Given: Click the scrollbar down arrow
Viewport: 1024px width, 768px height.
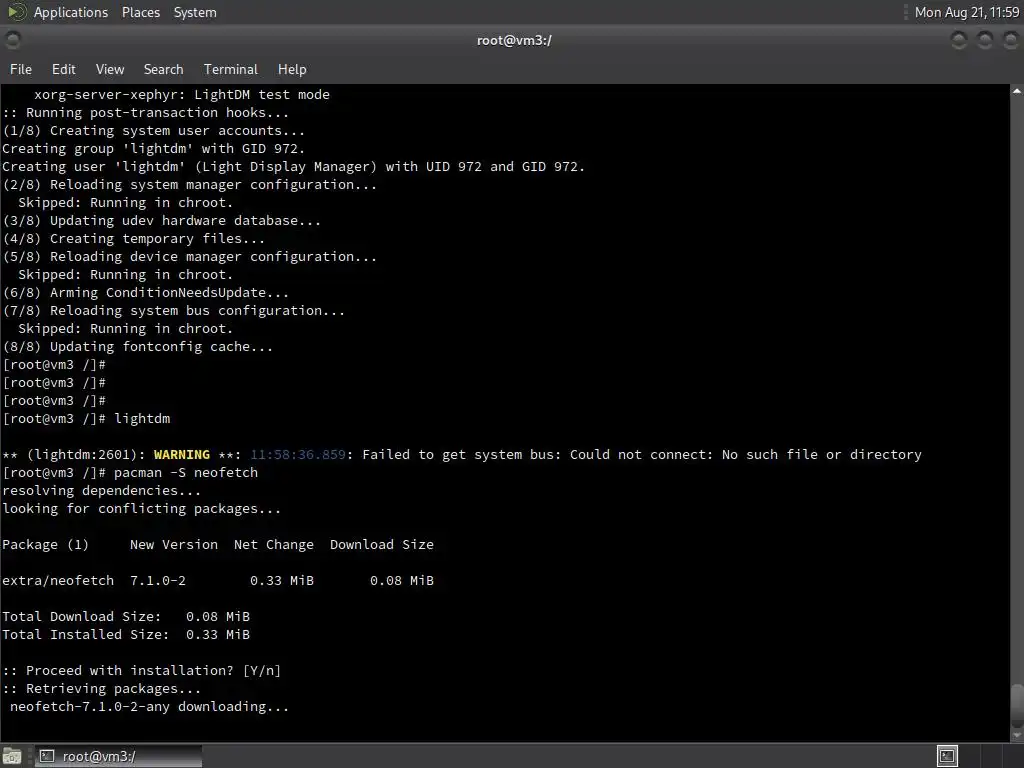Looking at the screenshot, I should click(x=1017, y=735).
